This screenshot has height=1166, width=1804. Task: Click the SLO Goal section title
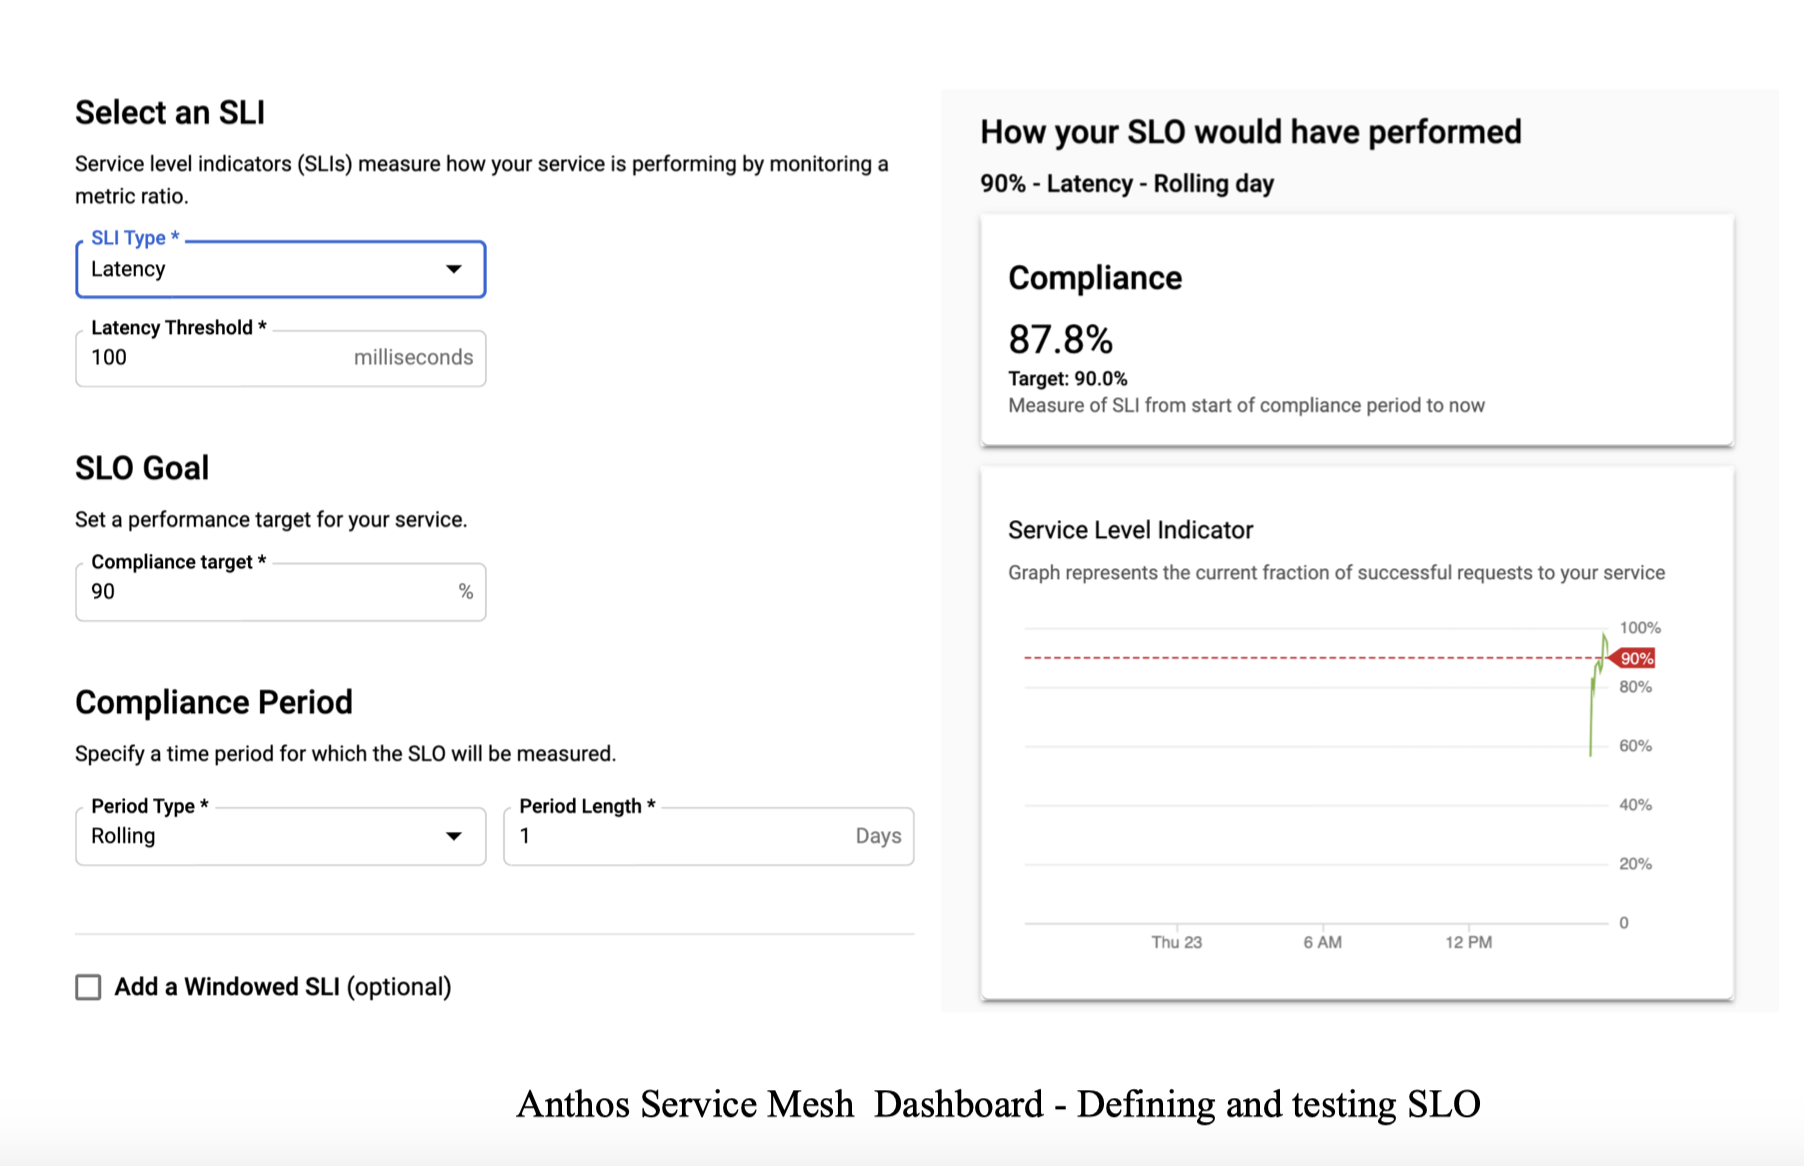pyautogui.click(x=141, y=467)
